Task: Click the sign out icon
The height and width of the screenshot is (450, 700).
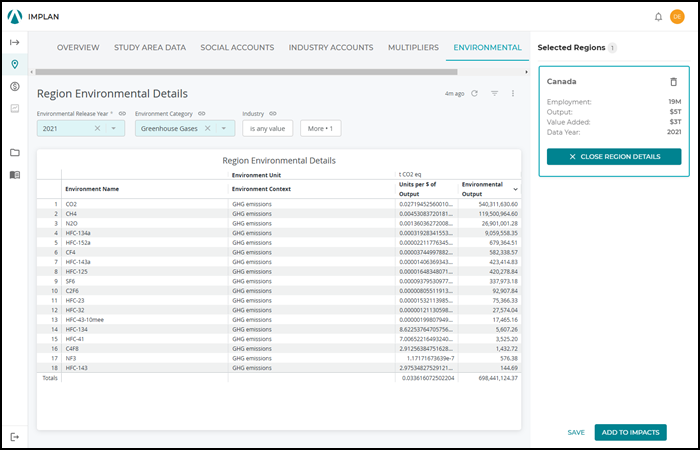Action: pyautogui.click(x=15, y=437)
